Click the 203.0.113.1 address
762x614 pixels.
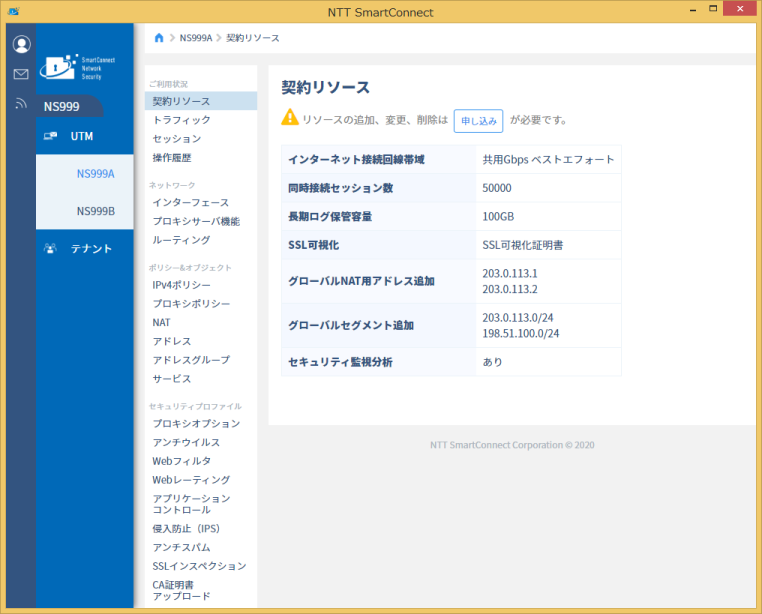point(510,273)
